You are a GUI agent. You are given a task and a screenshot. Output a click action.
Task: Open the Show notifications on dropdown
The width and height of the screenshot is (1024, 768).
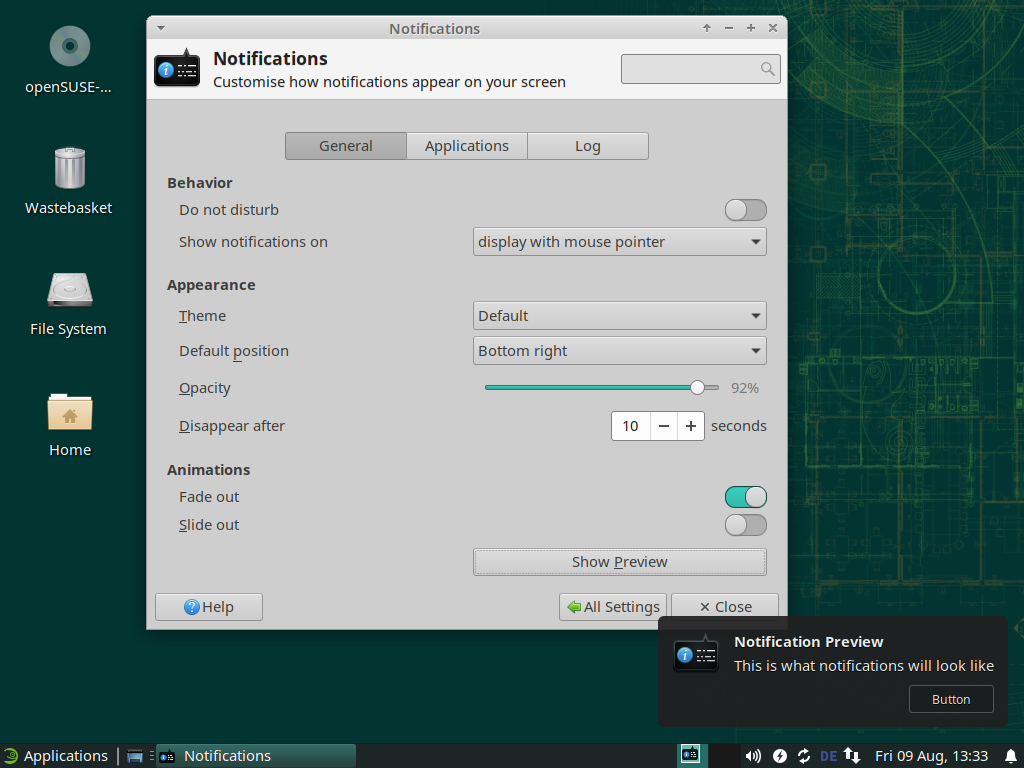pos(619,242)
